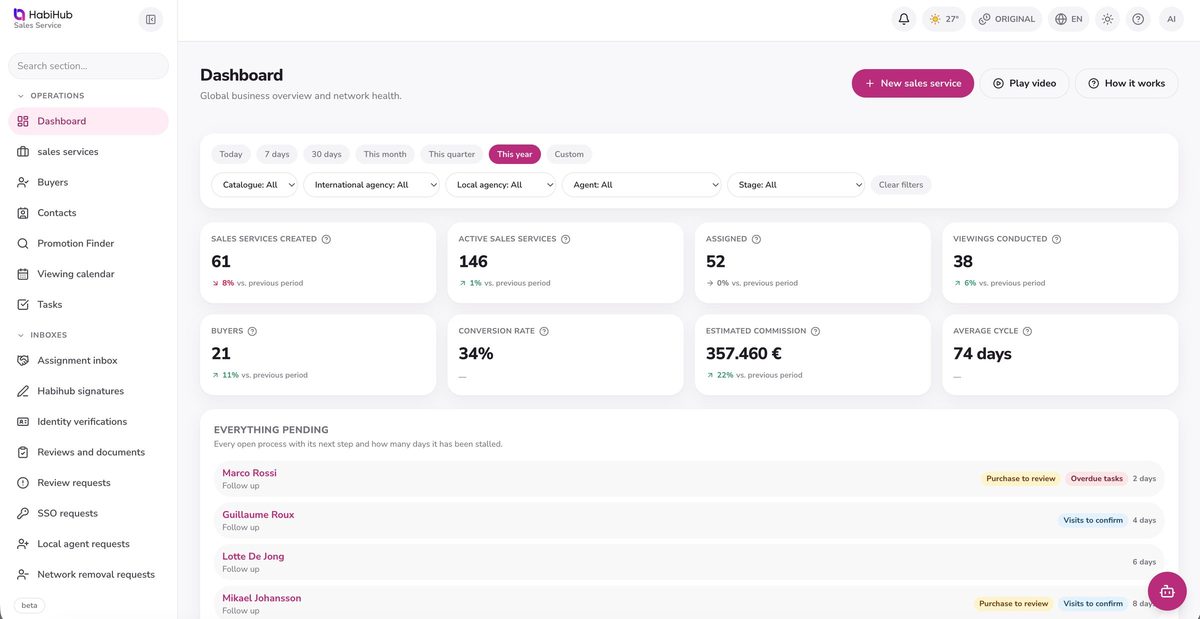This screenshot has height=619, width=1200.
Task: Open sales services in sidebar
Action: click(88, 152)
